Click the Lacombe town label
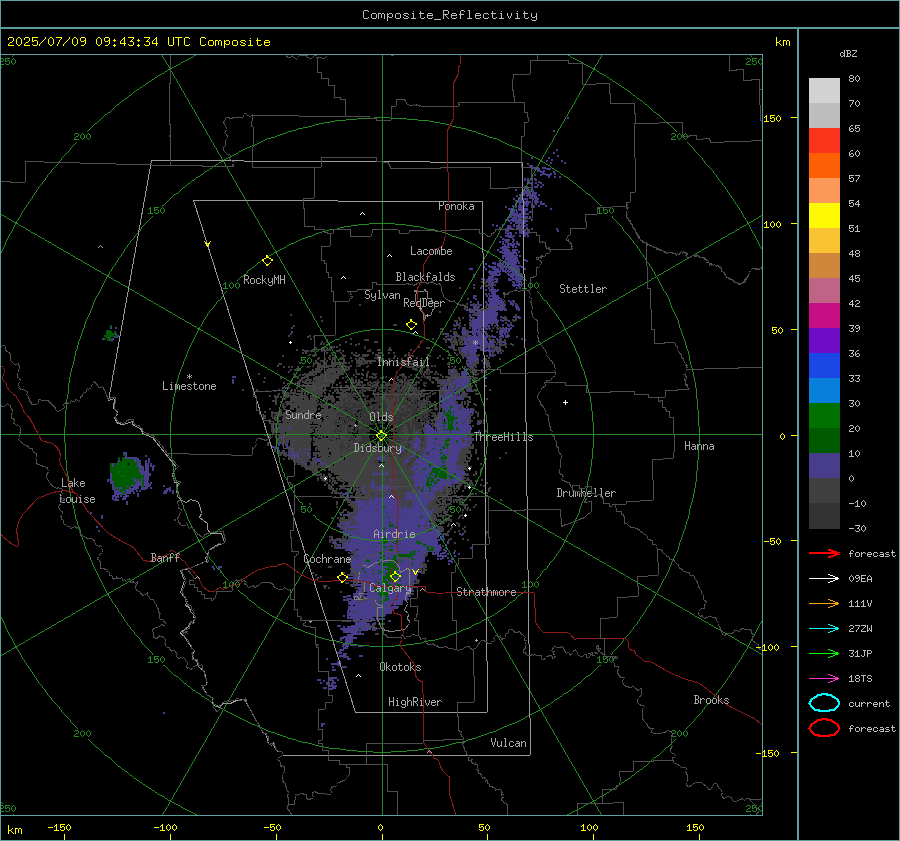This screenshot has width=900, height=841. (x=431, y=251)
